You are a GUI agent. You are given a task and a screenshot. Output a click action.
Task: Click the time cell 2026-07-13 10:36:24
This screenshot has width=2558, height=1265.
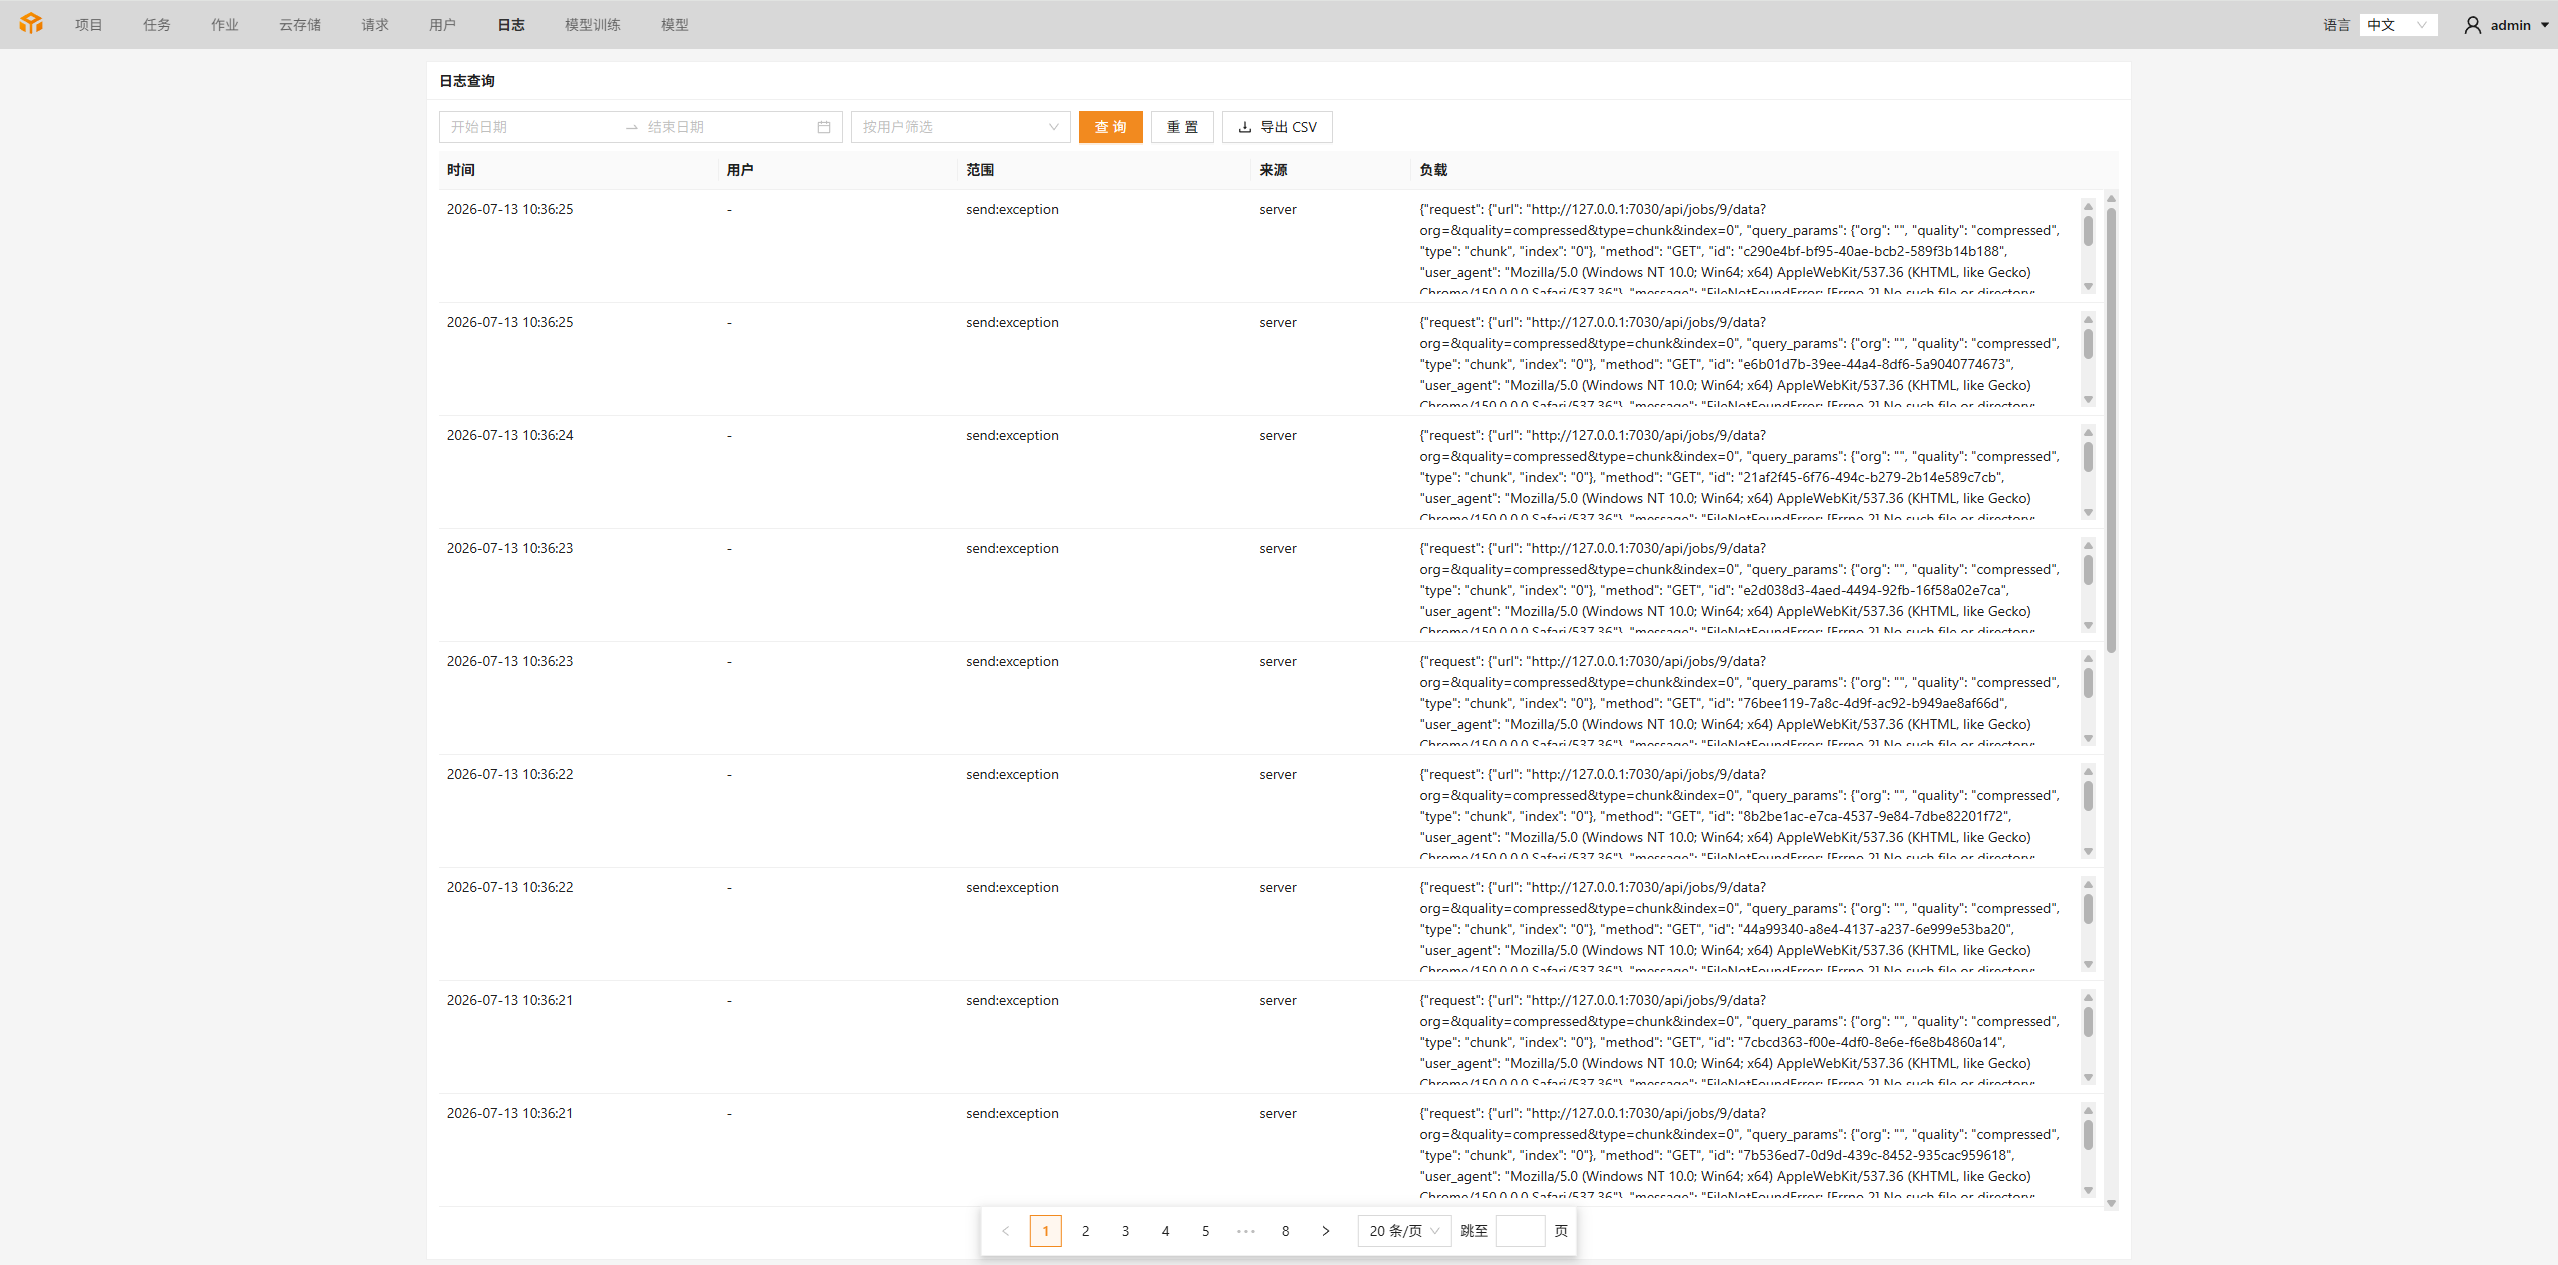[510, 435]
